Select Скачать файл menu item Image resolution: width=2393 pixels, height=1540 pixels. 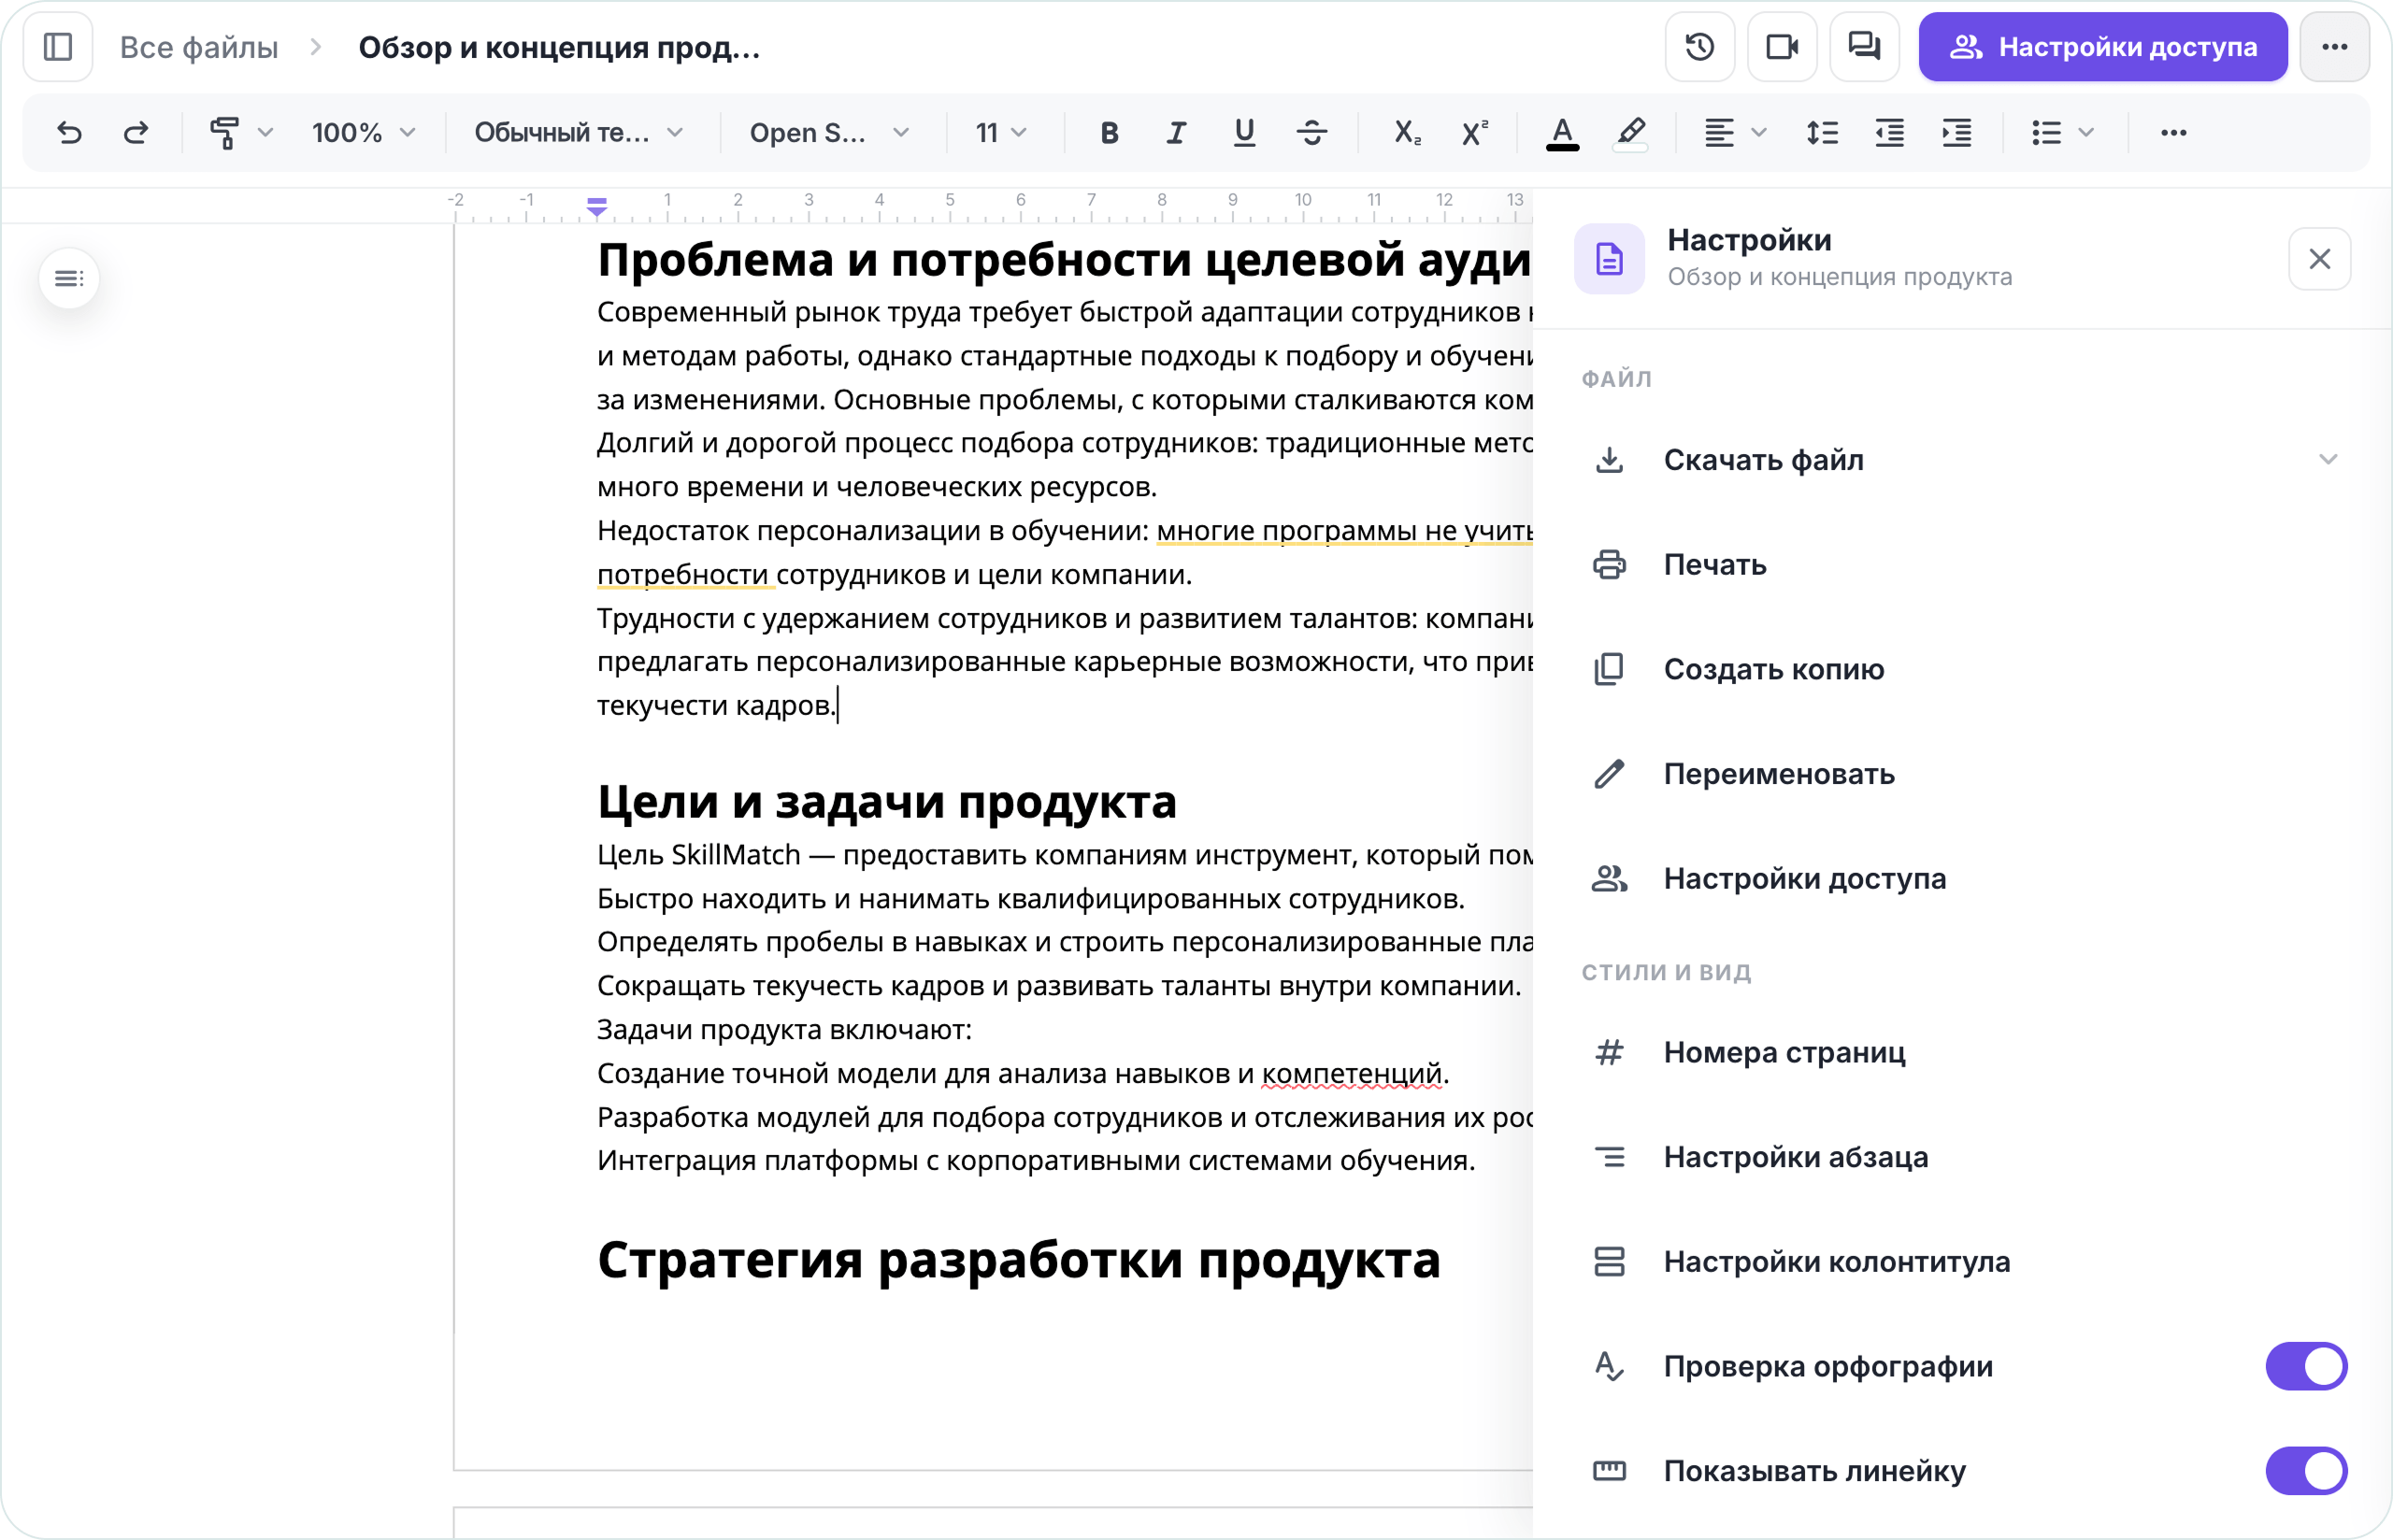1962,460
